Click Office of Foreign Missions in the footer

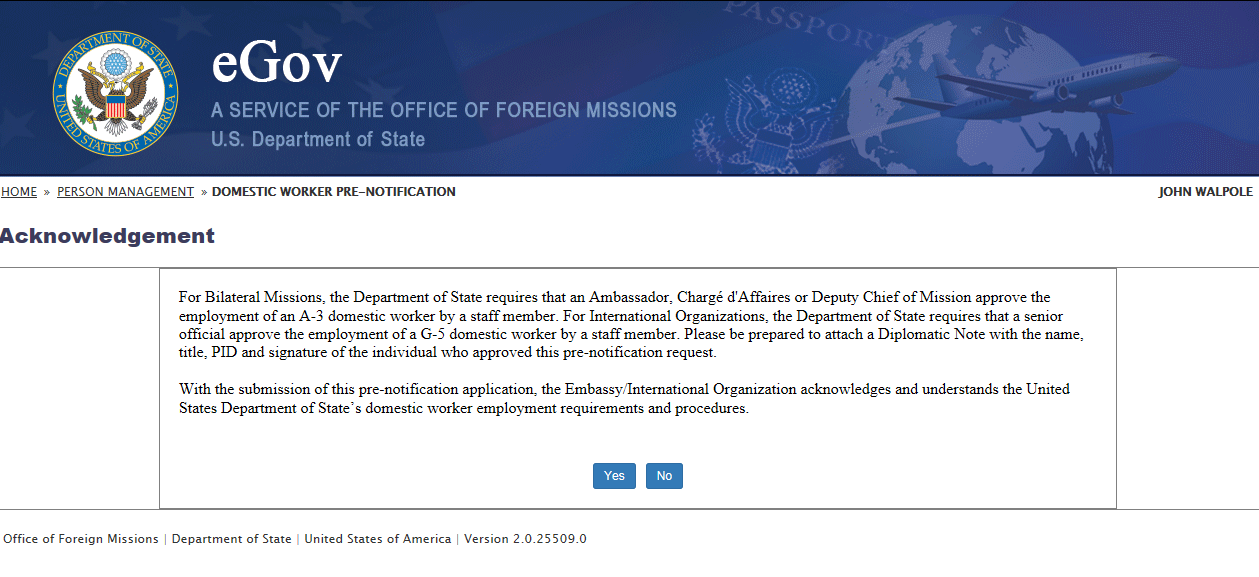[x=81, y=539]
